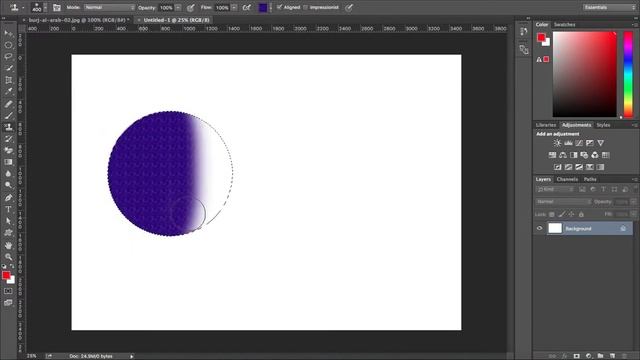Select the Gradient tool
This screenshot has width=640, height=360.
[8, 162]
